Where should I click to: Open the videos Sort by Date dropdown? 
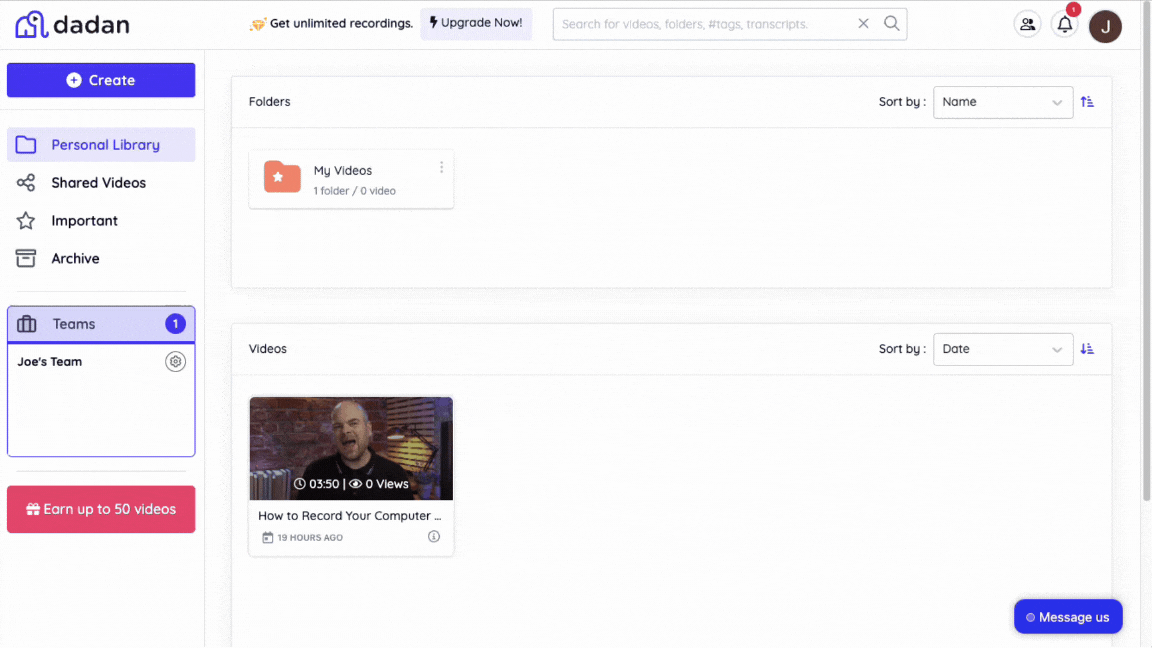(1002, 349)
